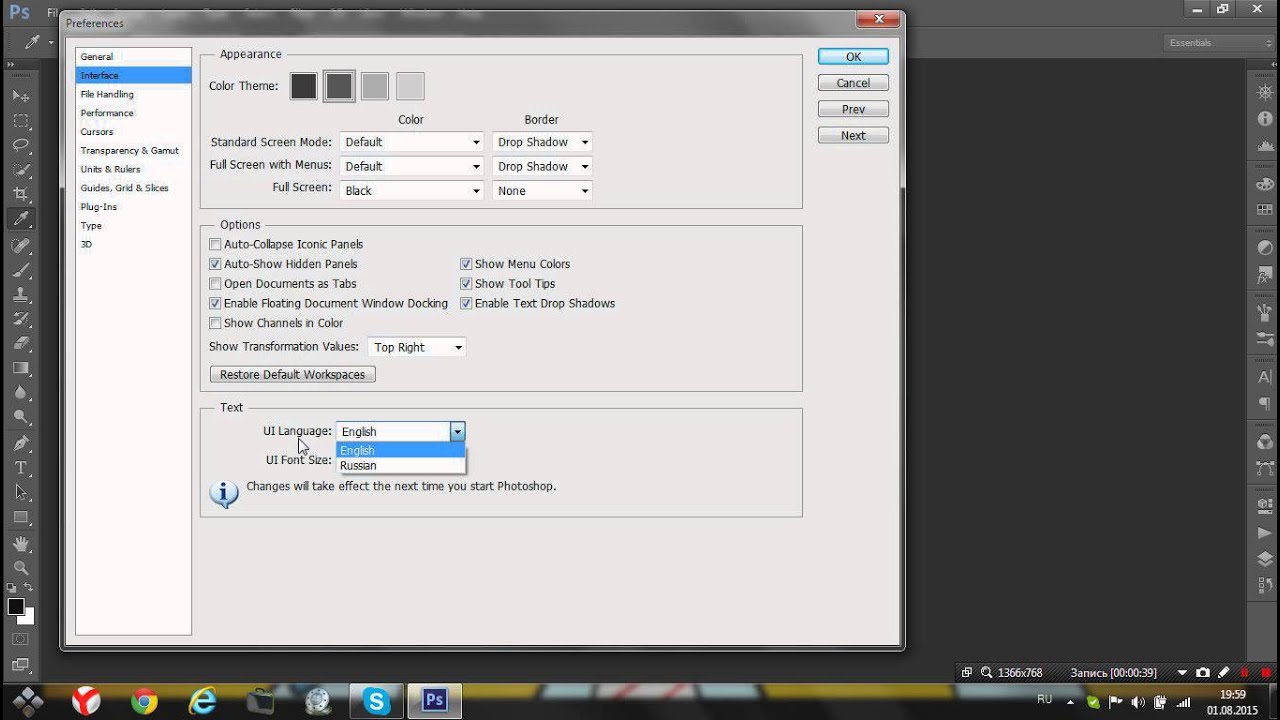This screenshot has height=720, width=1280.
Task: Select the Quick Selection tool
Action: click(x=21, y=170)
